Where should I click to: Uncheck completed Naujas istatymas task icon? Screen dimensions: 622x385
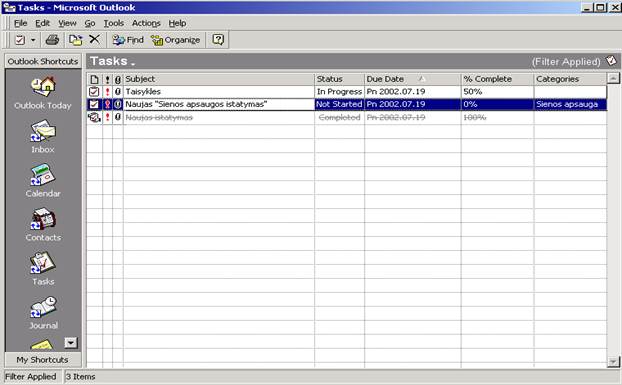(x=94, y=117)
